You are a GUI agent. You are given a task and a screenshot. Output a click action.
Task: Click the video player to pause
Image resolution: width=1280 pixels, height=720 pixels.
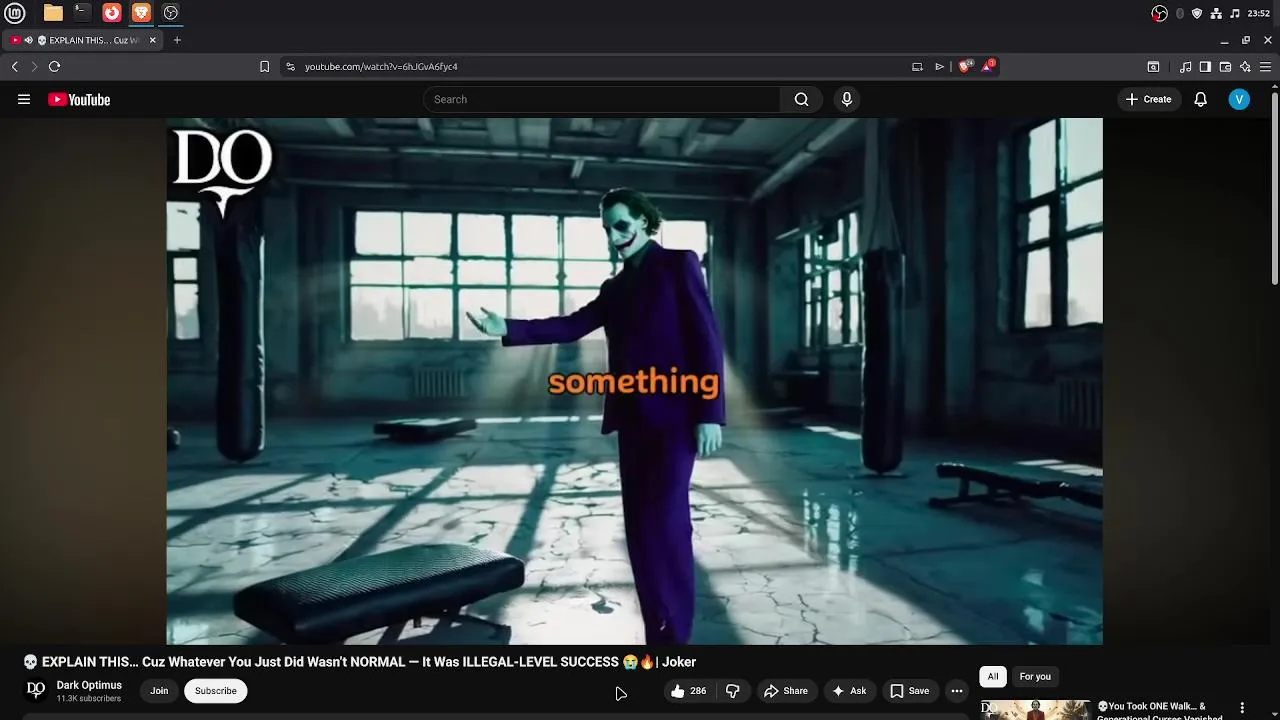634,381
